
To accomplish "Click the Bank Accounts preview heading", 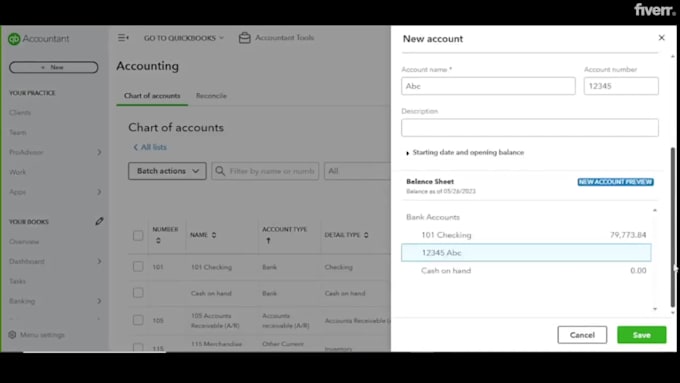I will (433, 217).
